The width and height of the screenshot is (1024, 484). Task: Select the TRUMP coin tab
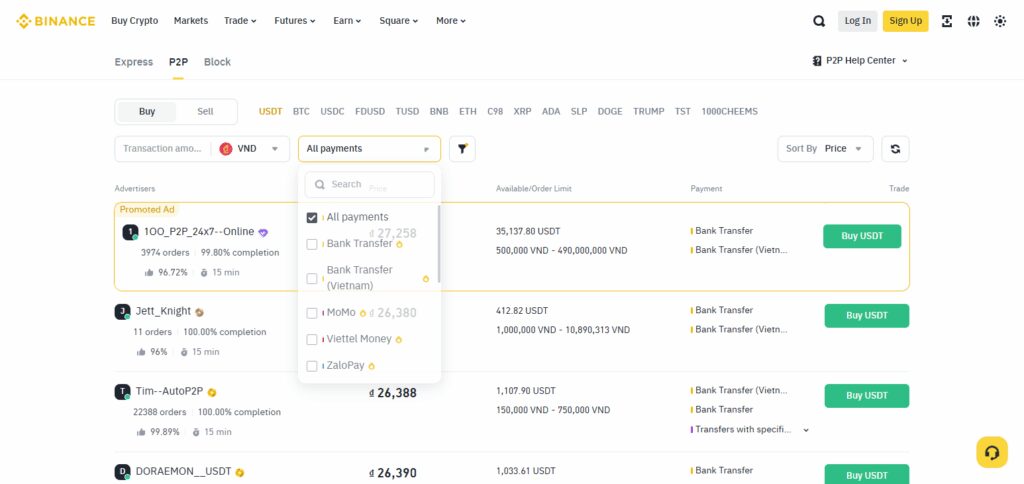coord(648,112)
